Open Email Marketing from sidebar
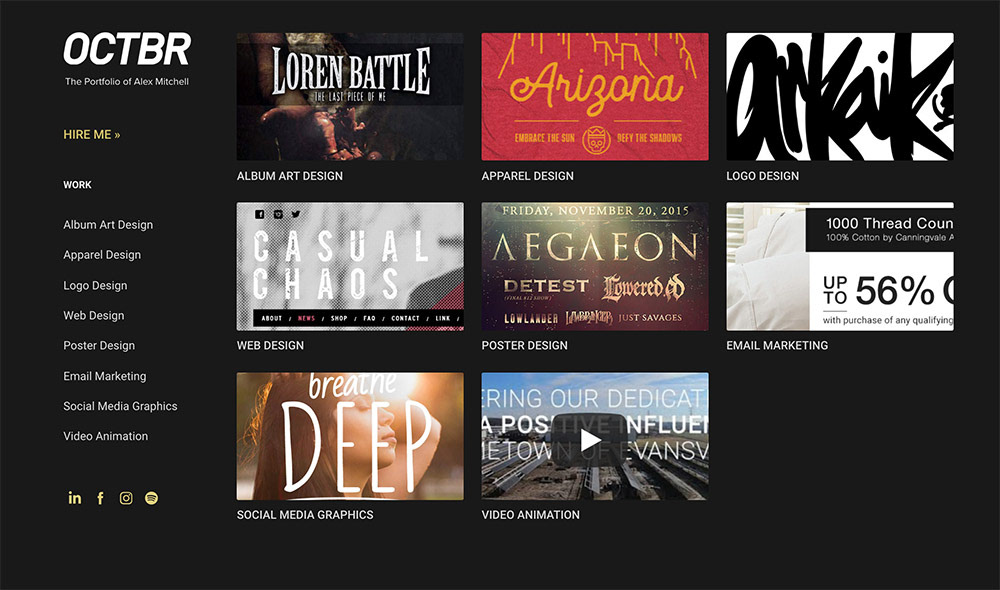Viewport: 1000px width, 590px height. (x=105, y=376)
